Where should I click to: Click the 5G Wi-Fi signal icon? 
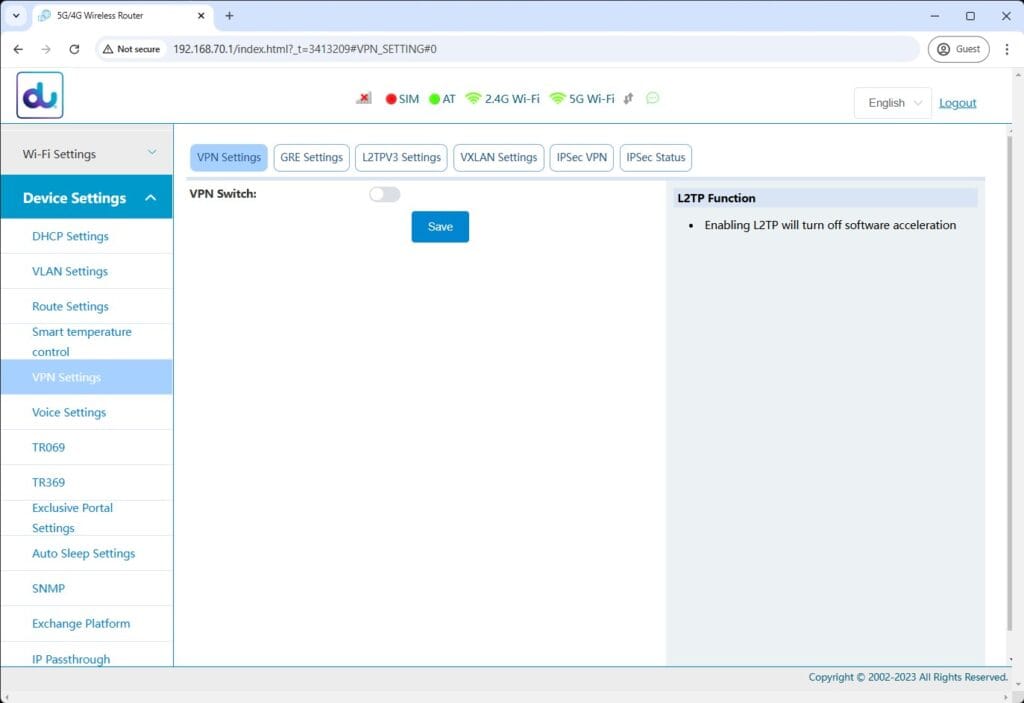point(557,98)
